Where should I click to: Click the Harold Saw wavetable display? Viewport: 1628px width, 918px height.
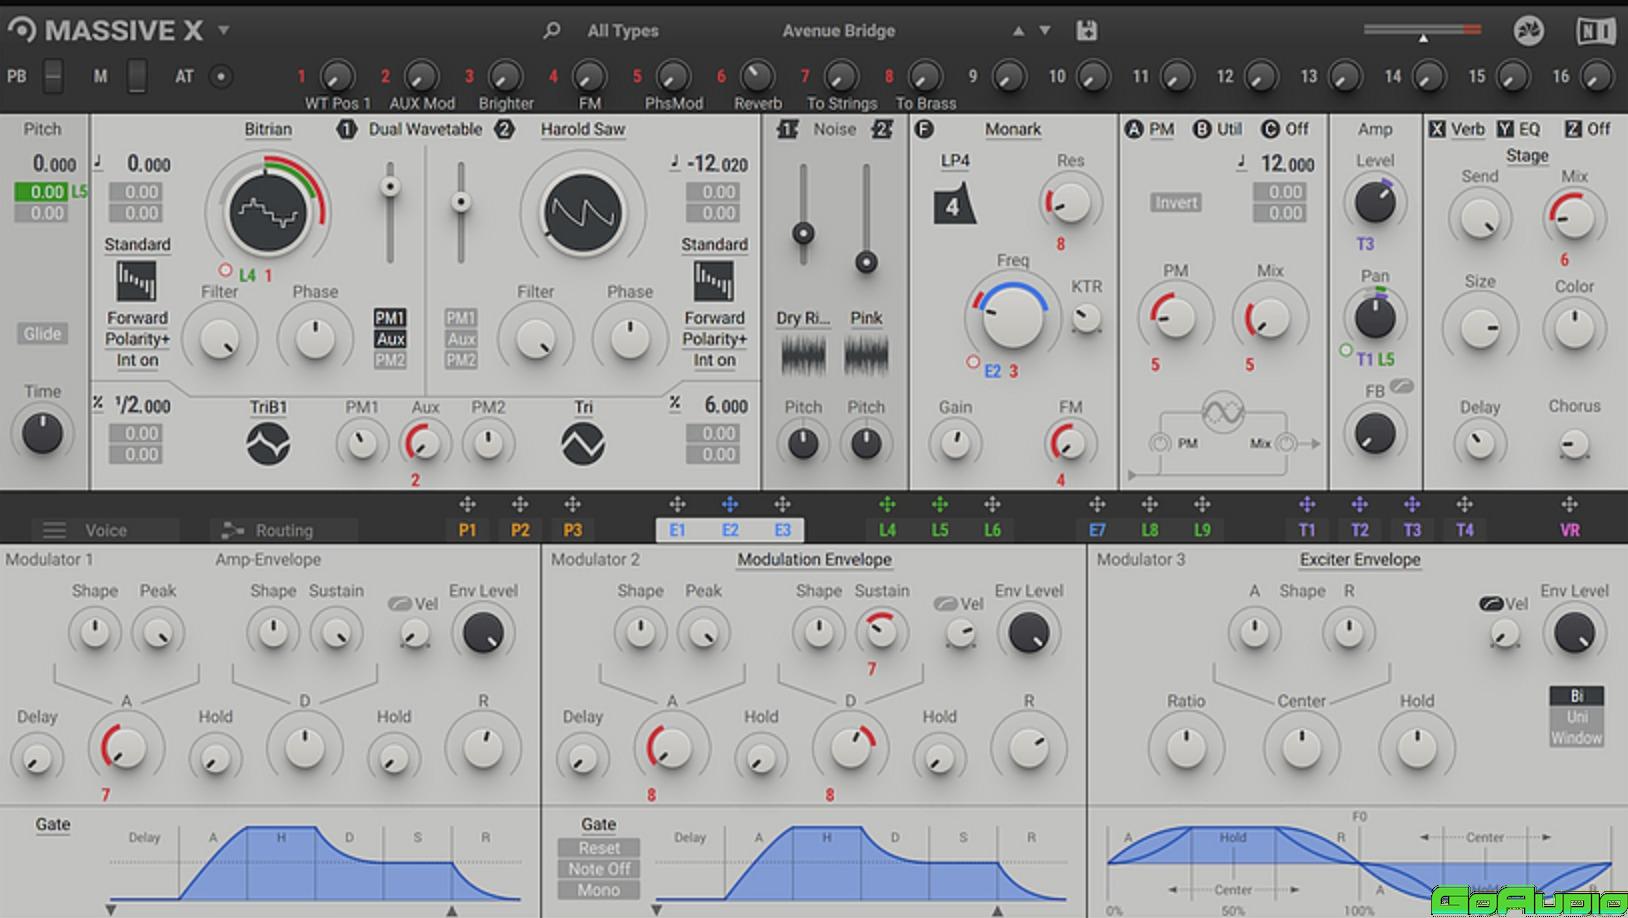tap(582, 212)
